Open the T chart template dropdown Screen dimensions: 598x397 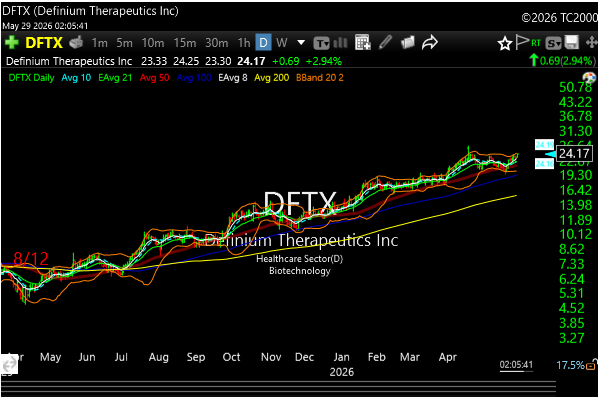(321, 43)
